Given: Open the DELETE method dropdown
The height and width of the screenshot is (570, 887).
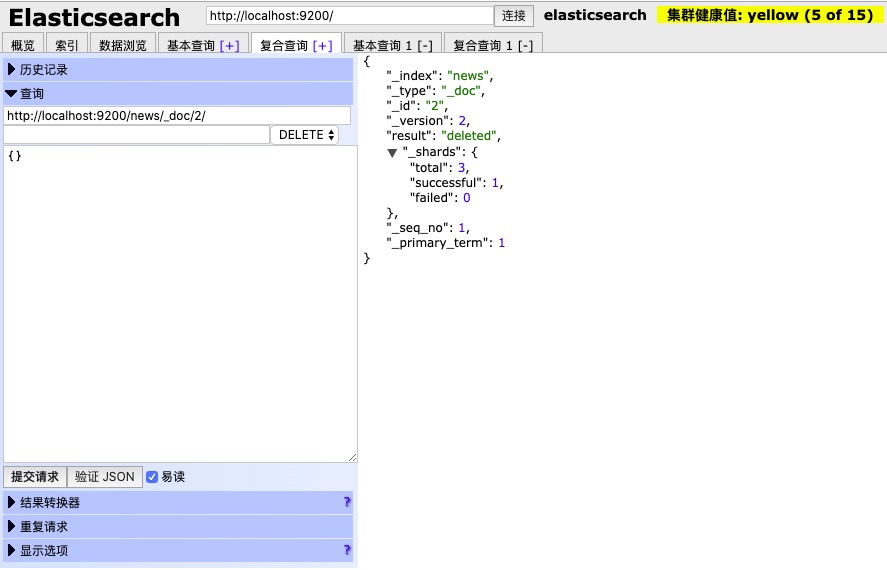Looking at the screenshot, I should tap(305, 135).
